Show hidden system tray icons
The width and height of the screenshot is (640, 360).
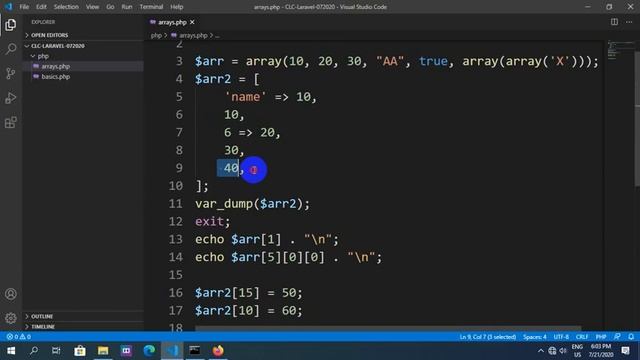tap(541, 351)
